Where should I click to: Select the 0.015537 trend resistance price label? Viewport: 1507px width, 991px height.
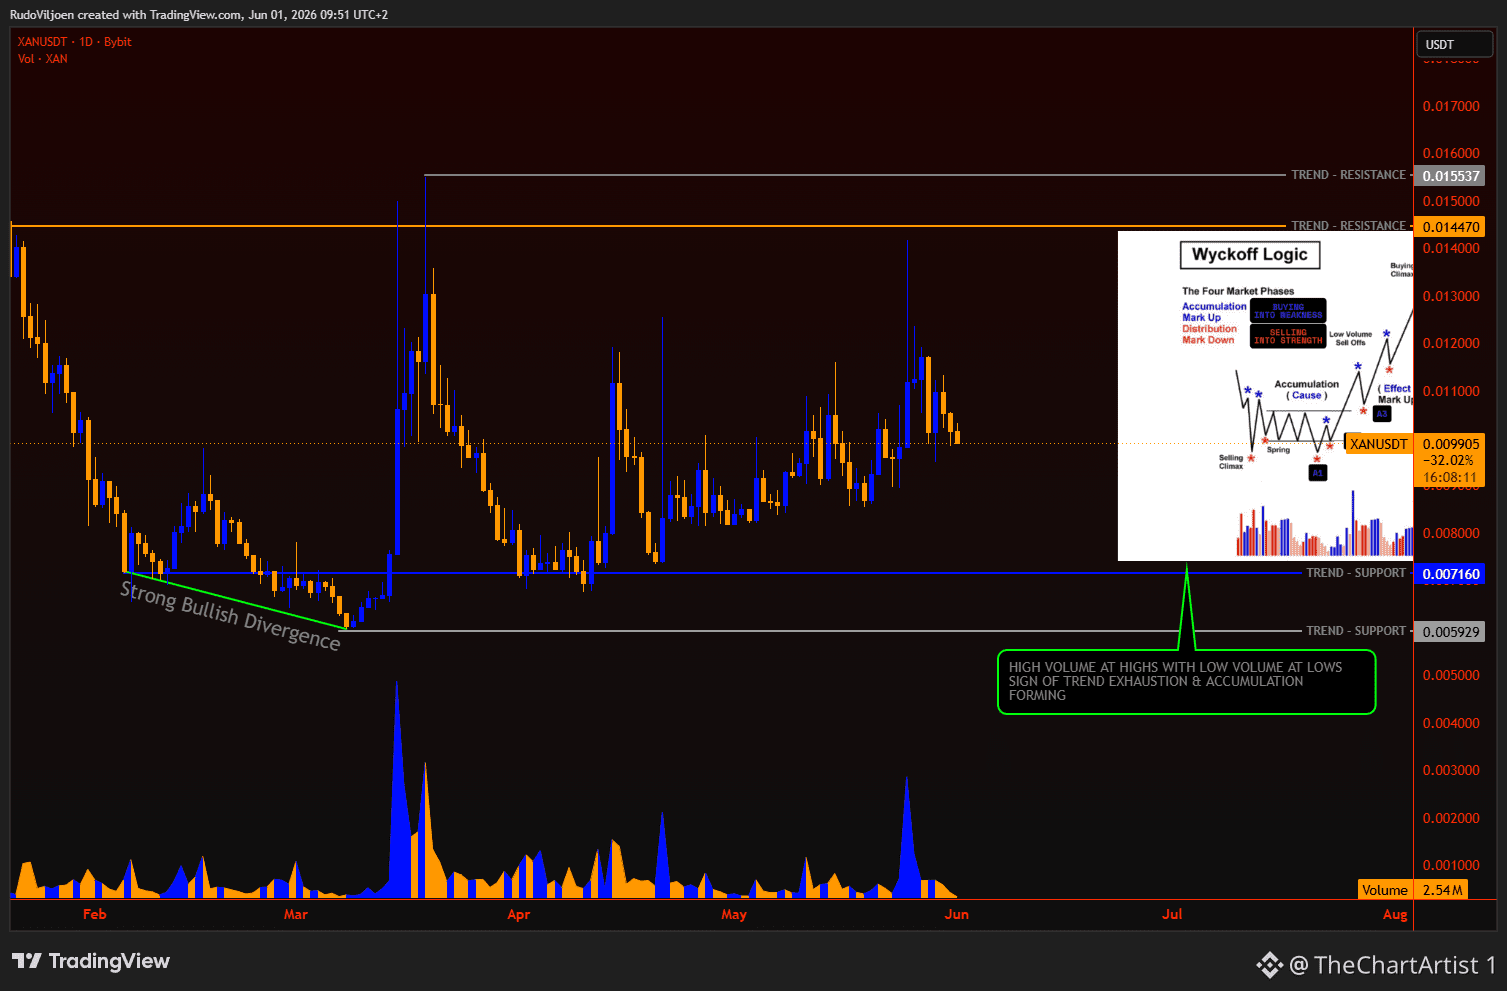click(x=1450, y=176)
